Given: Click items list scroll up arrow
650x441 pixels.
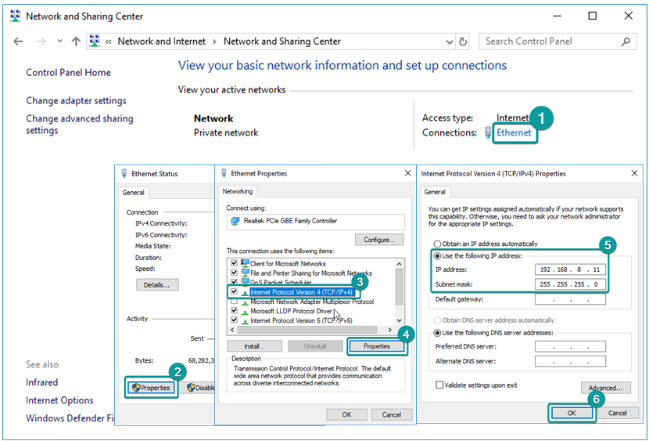Looking at the screenshot, I should click(x=399, y=264).
